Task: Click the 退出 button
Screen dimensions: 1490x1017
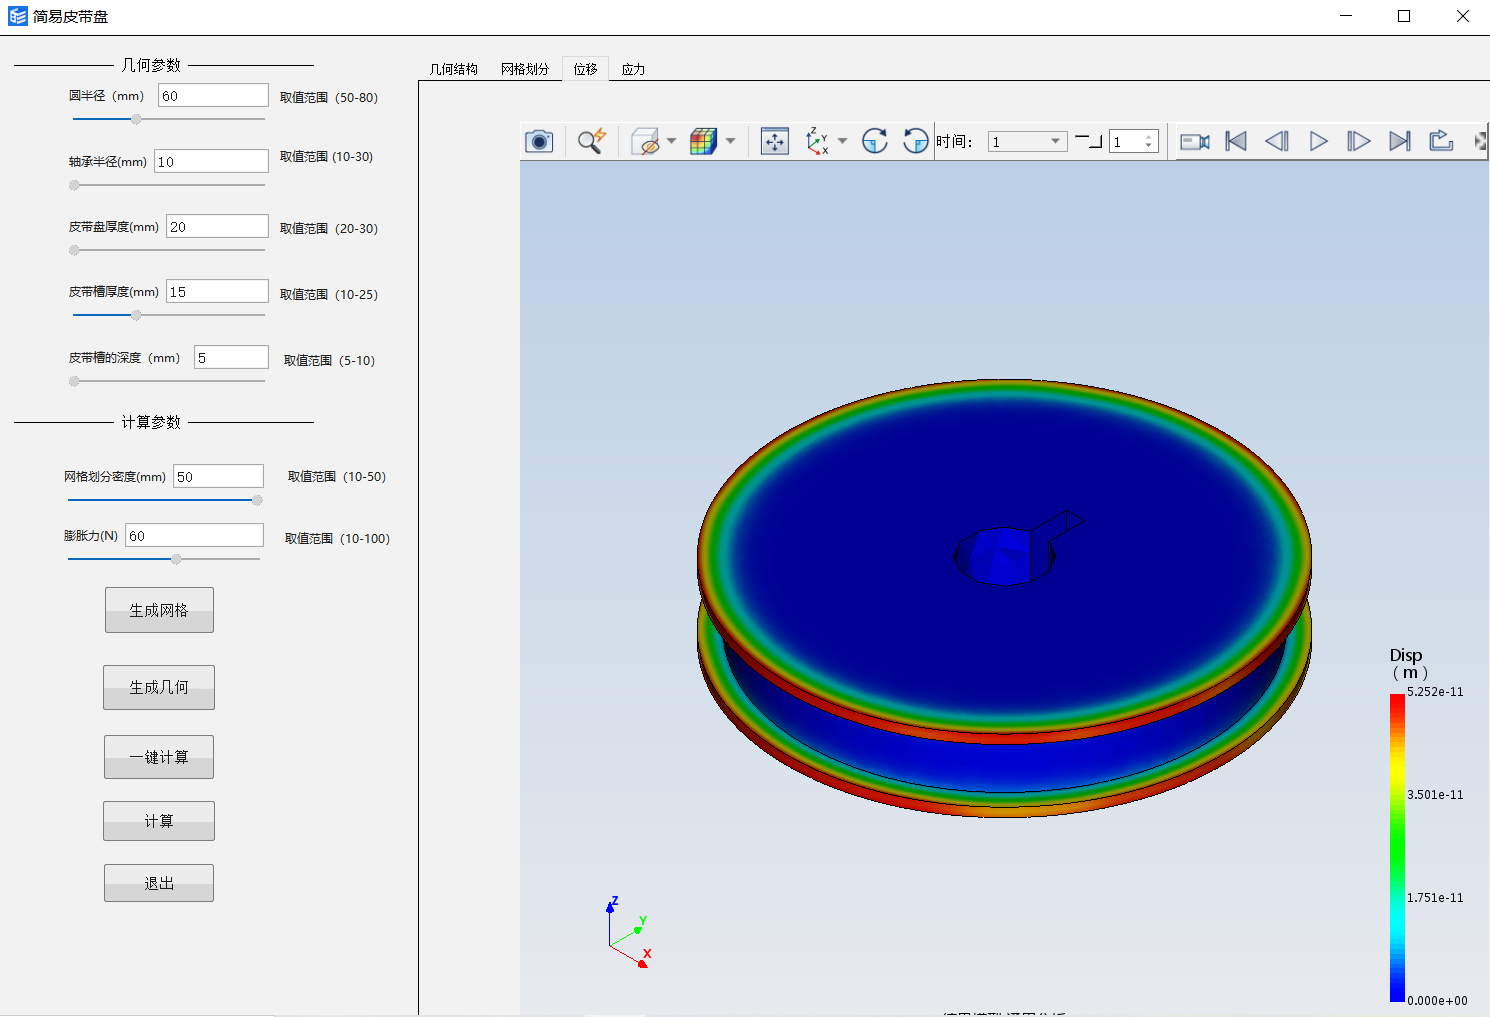Action: point(159,883)
